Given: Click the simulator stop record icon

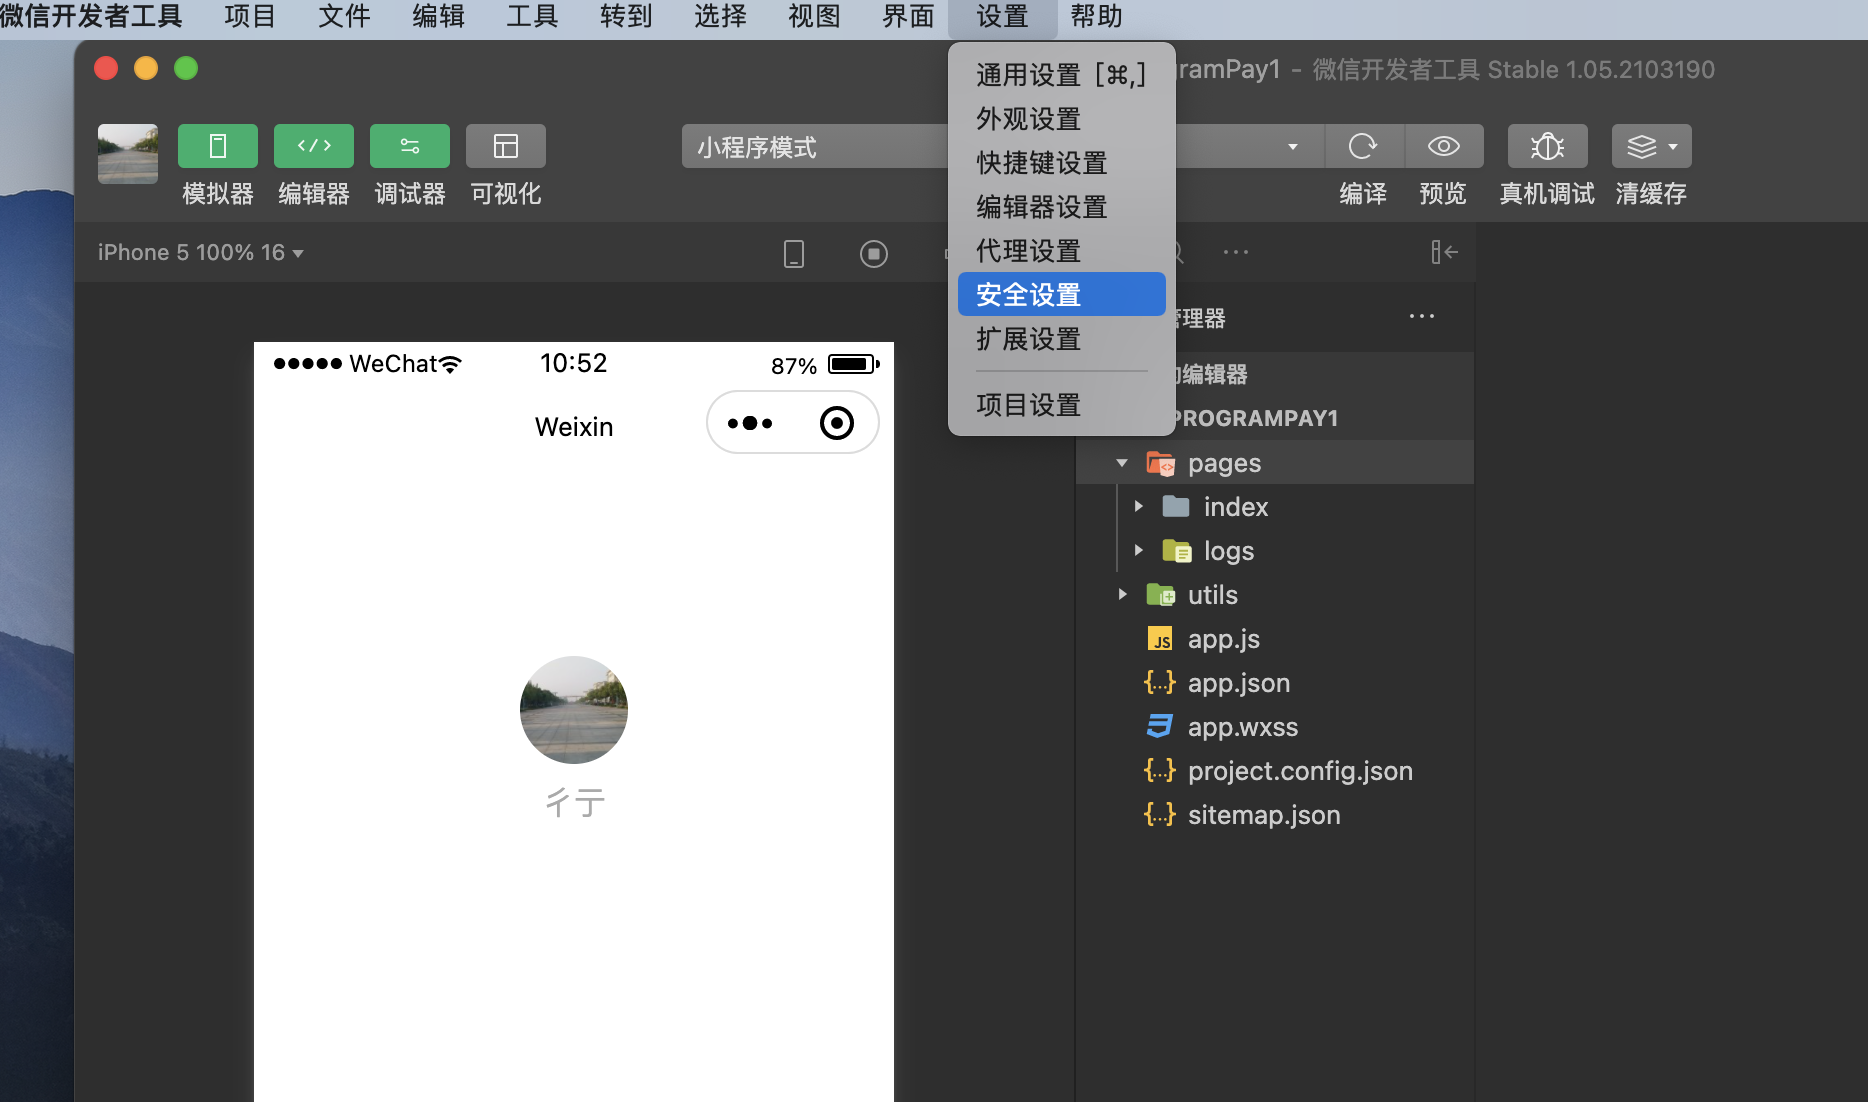Looking at the screenshot, I should [x=874, y=254].
